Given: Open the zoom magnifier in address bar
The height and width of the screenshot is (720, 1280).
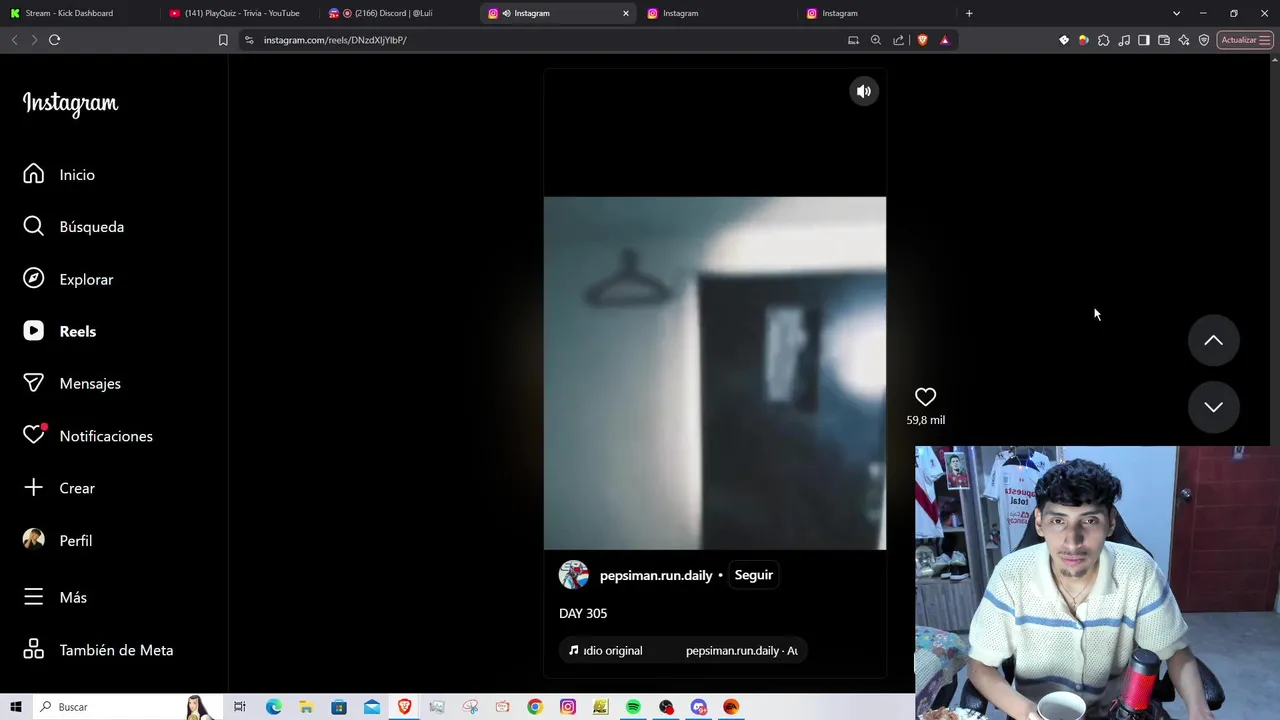Looking at the screenshot, I should click(876, 40).
